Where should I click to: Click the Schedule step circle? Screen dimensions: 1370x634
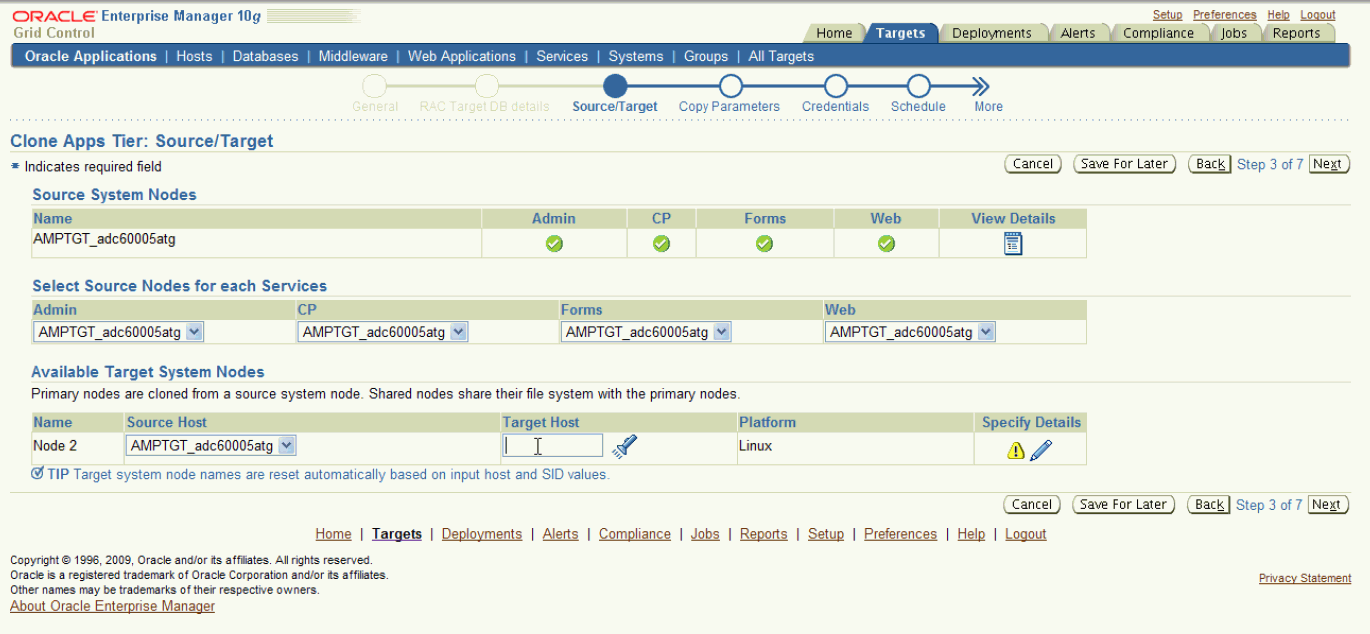918,86
